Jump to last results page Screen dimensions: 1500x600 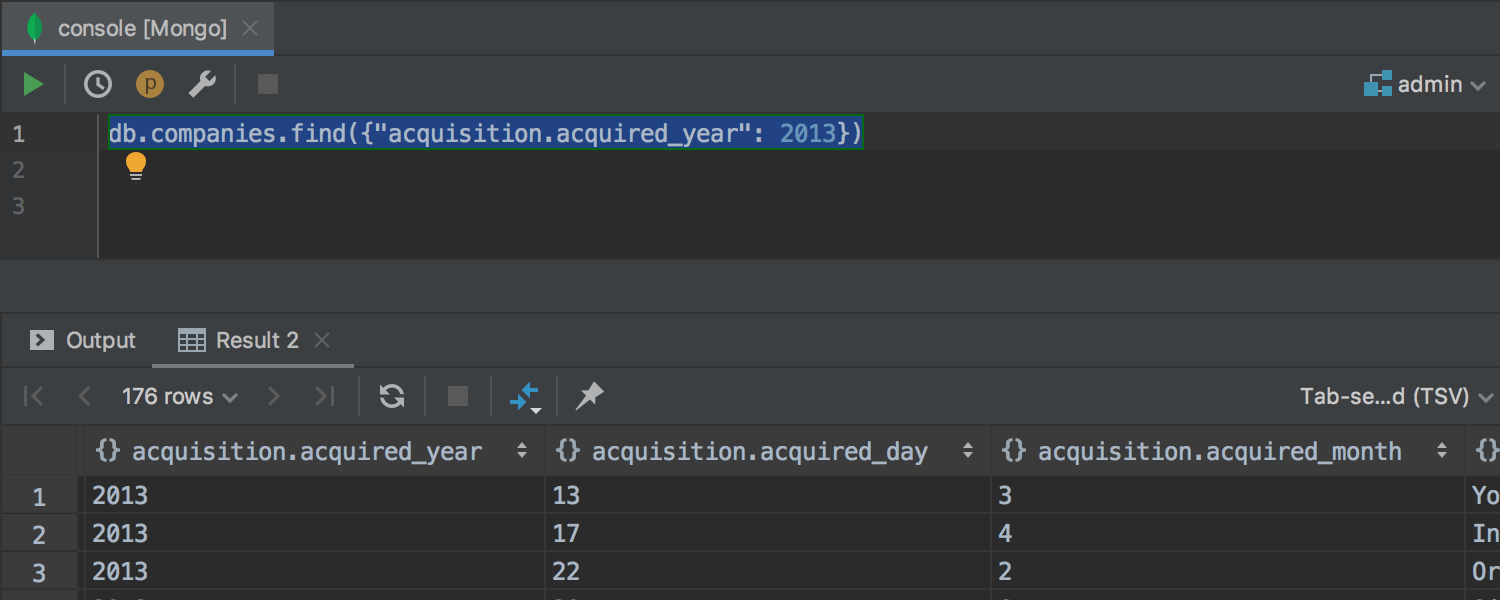(324, 397)
